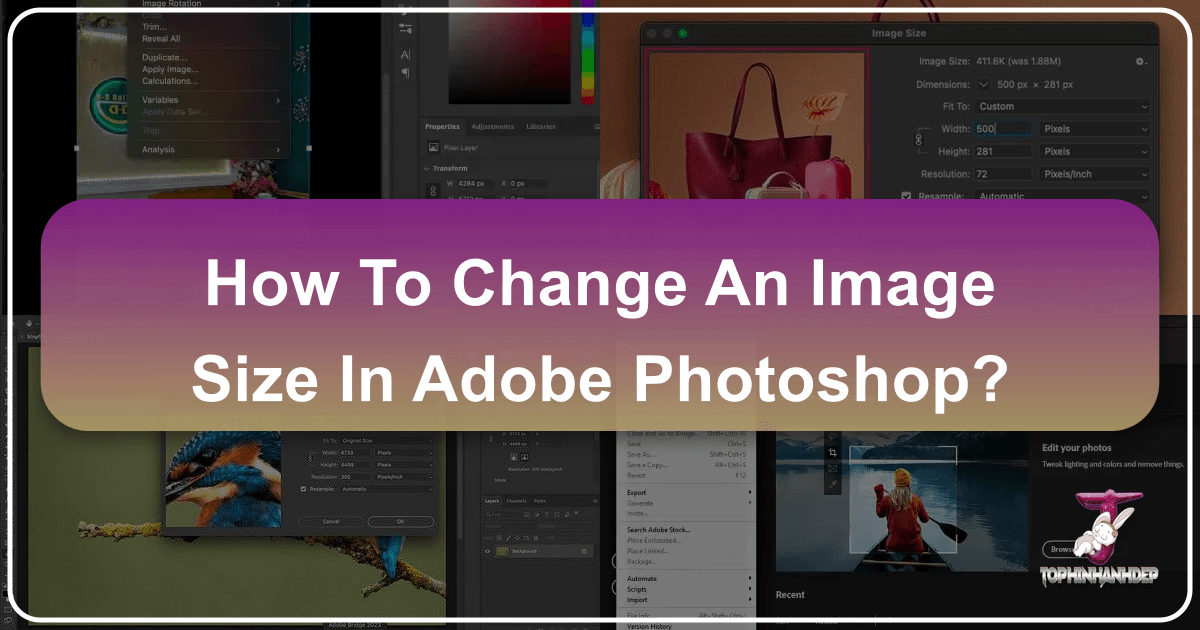Uncheck the Resample checkbox in the Image Size dialog
1200x630 pixels.
pos(907,196)
